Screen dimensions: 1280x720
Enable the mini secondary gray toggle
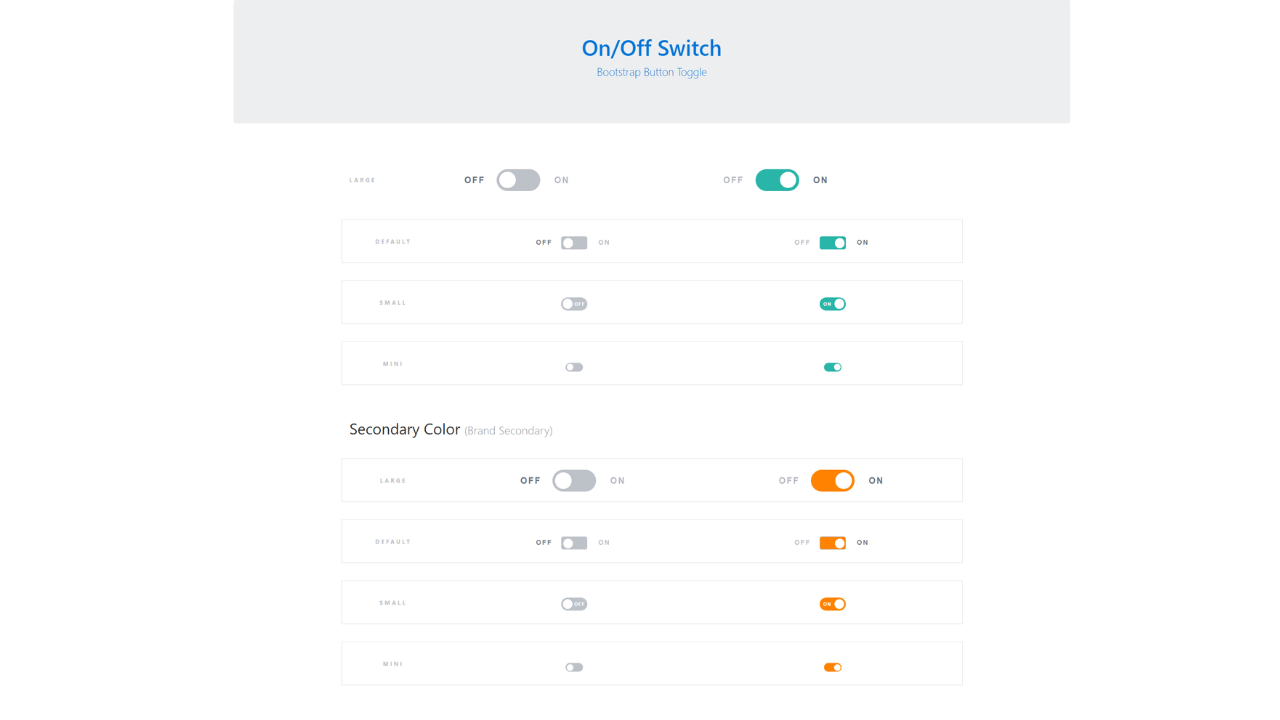(x=574, y=666)
